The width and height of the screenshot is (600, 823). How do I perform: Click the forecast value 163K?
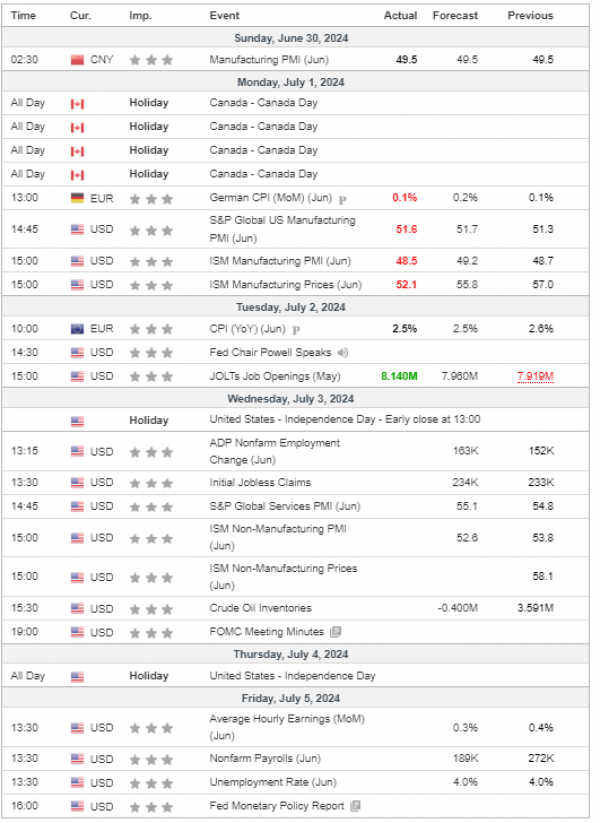466,451
